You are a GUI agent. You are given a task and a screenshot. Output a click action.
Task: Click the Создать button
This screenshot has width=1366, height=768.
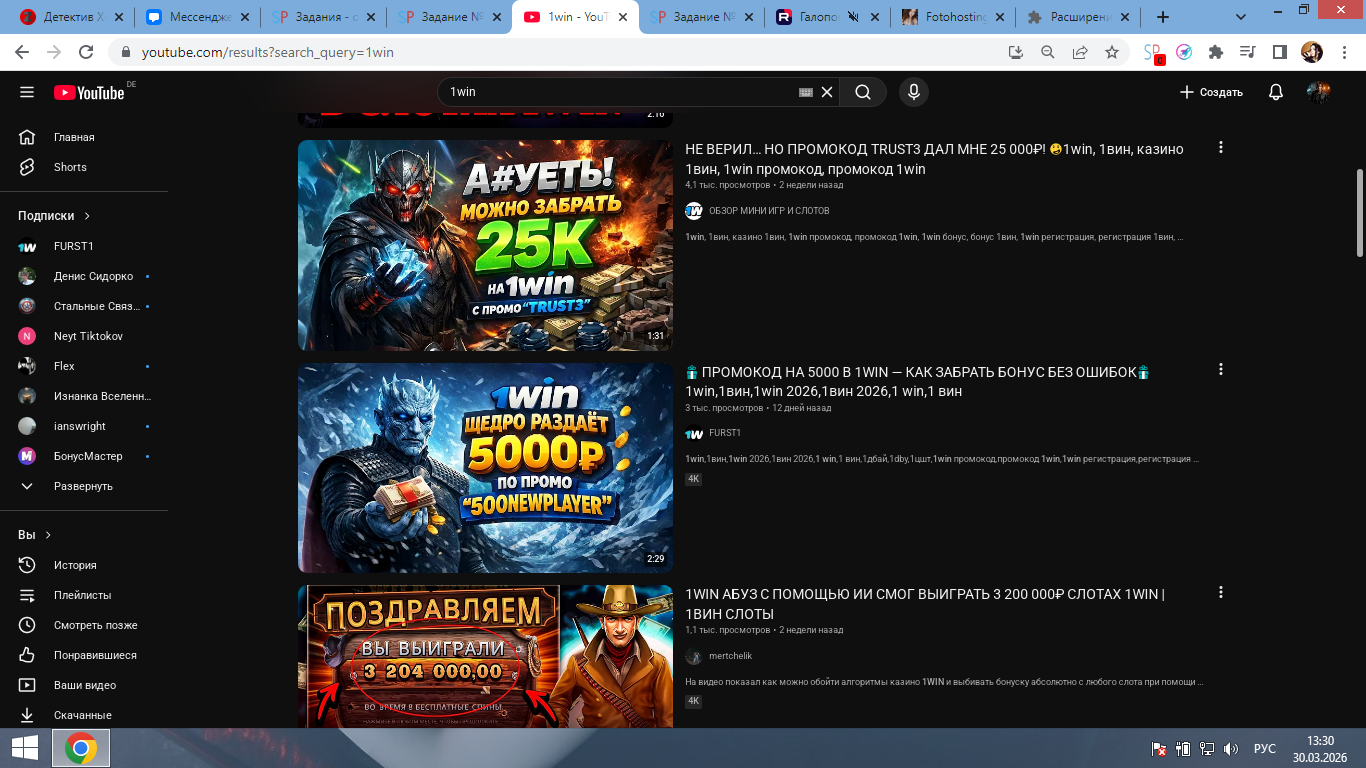(x=1211, y=92)
